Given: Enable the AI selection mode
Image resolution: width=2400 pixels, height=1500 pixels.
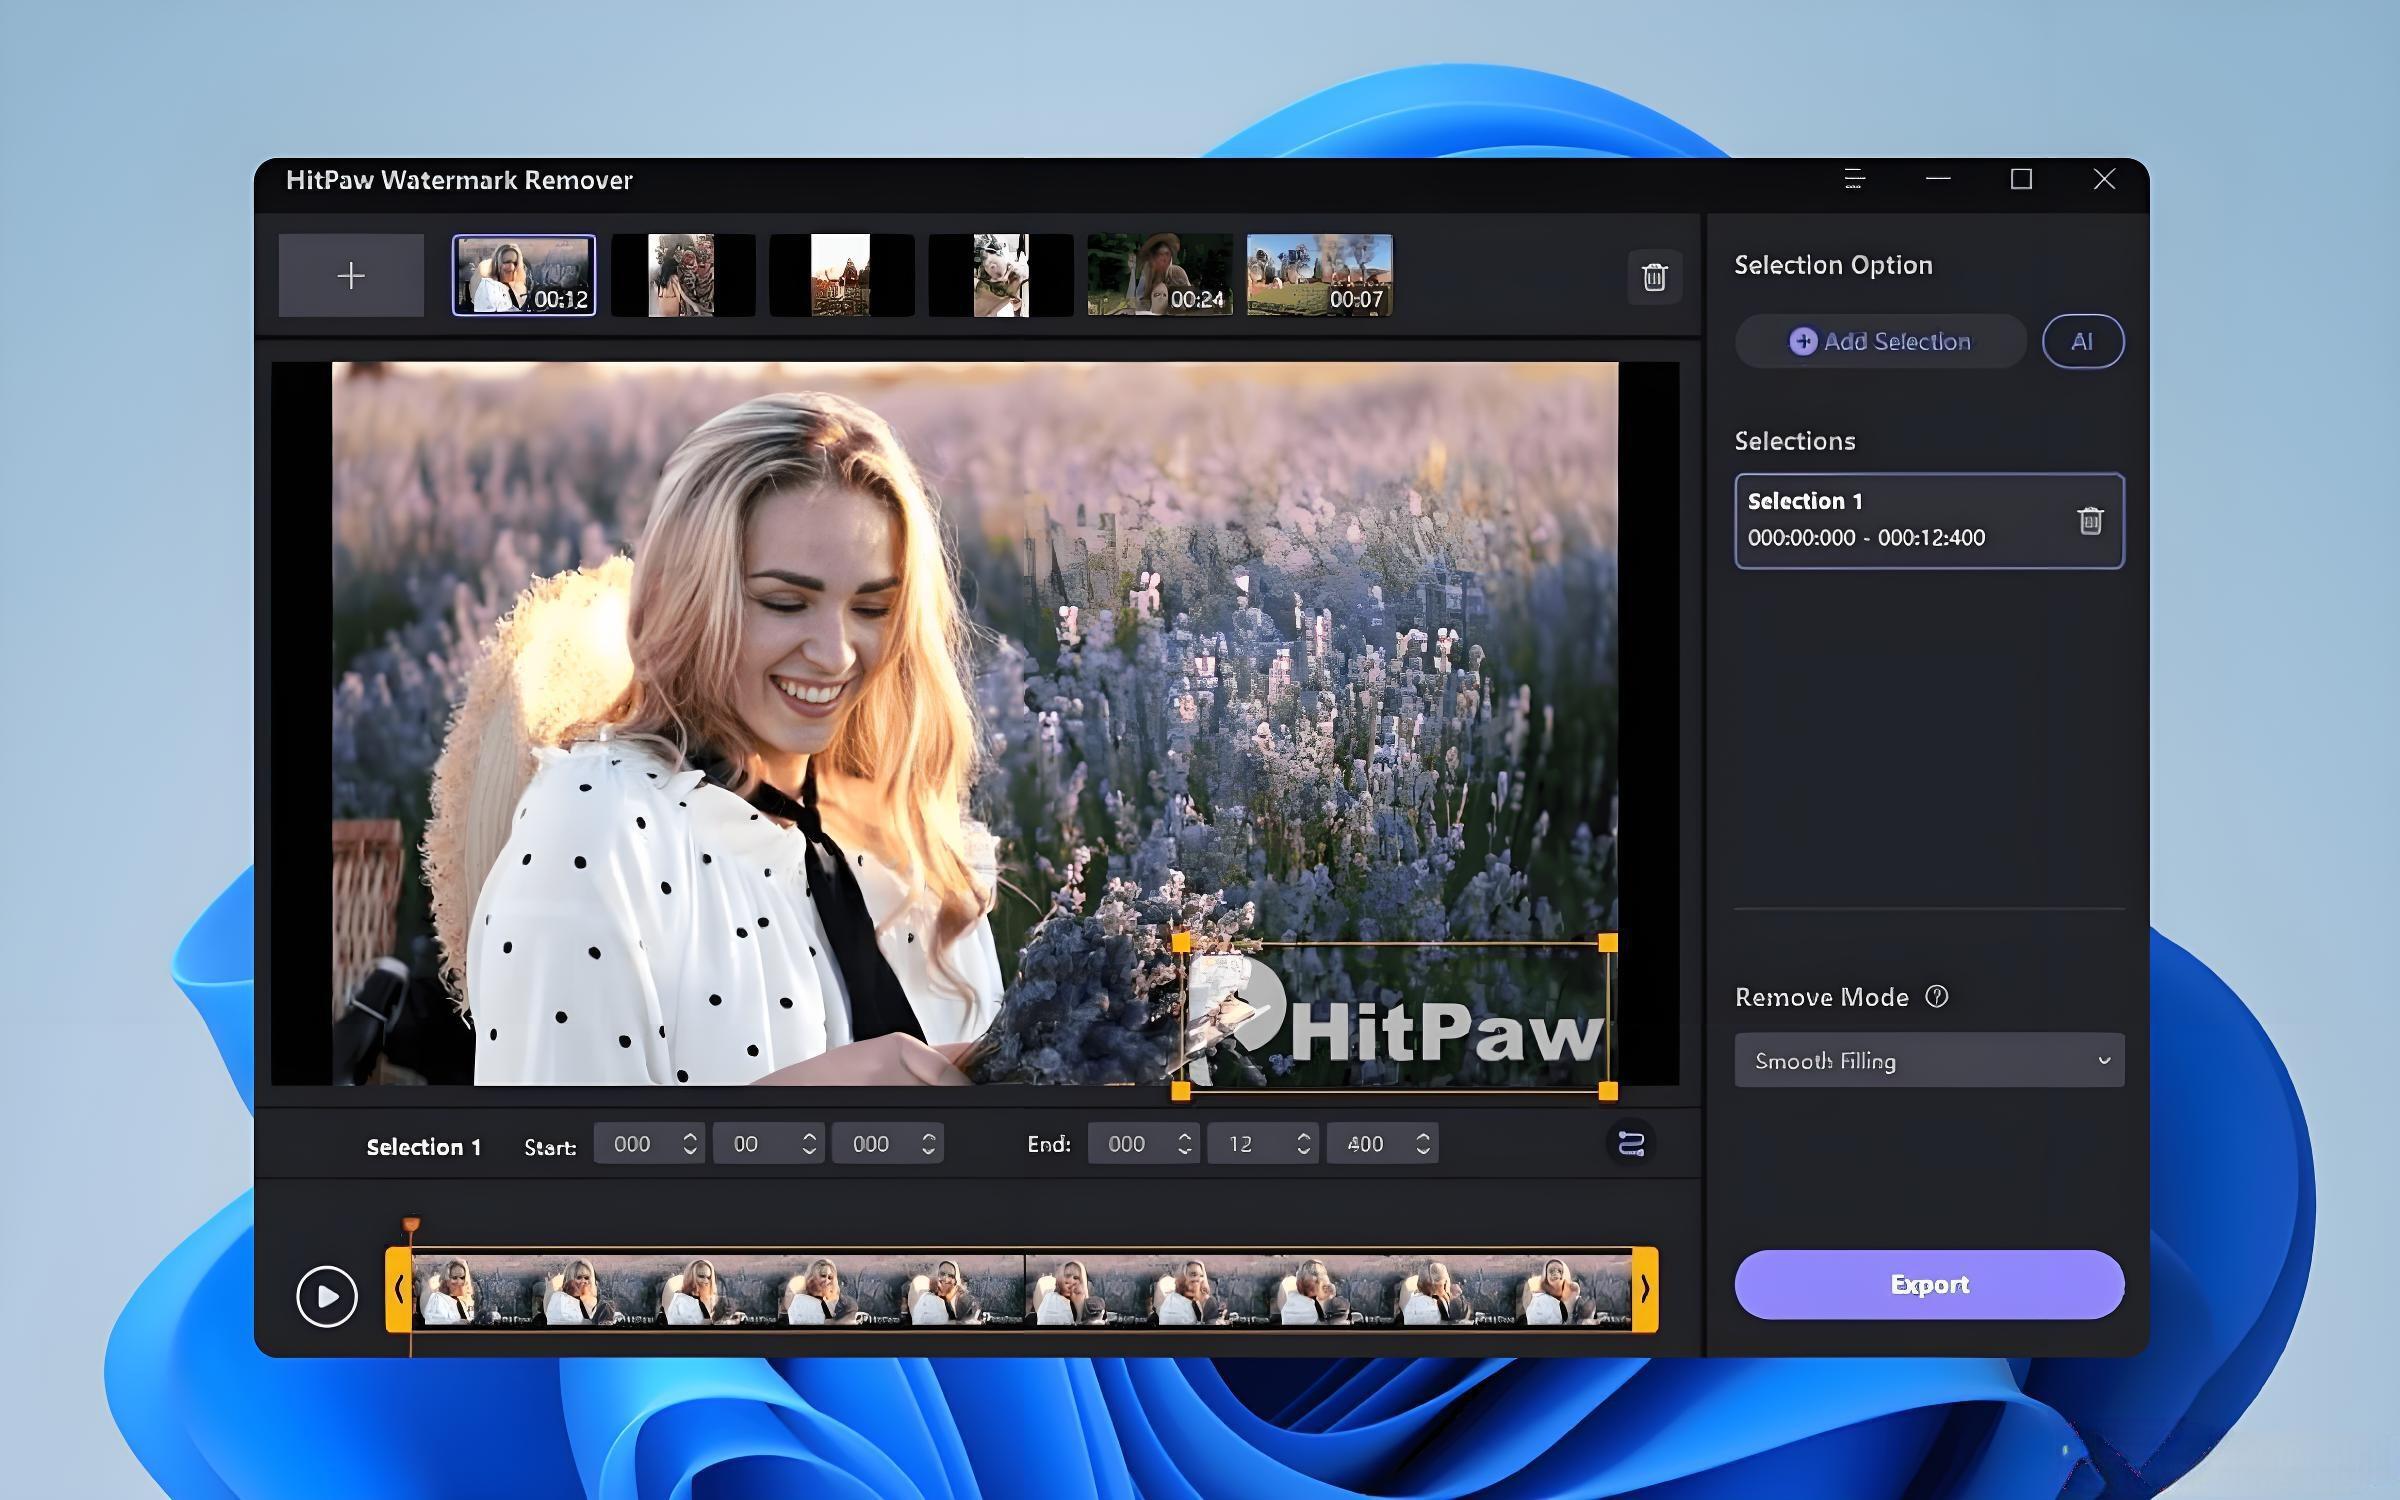Looking at the screenshot, I should 2082,342.
